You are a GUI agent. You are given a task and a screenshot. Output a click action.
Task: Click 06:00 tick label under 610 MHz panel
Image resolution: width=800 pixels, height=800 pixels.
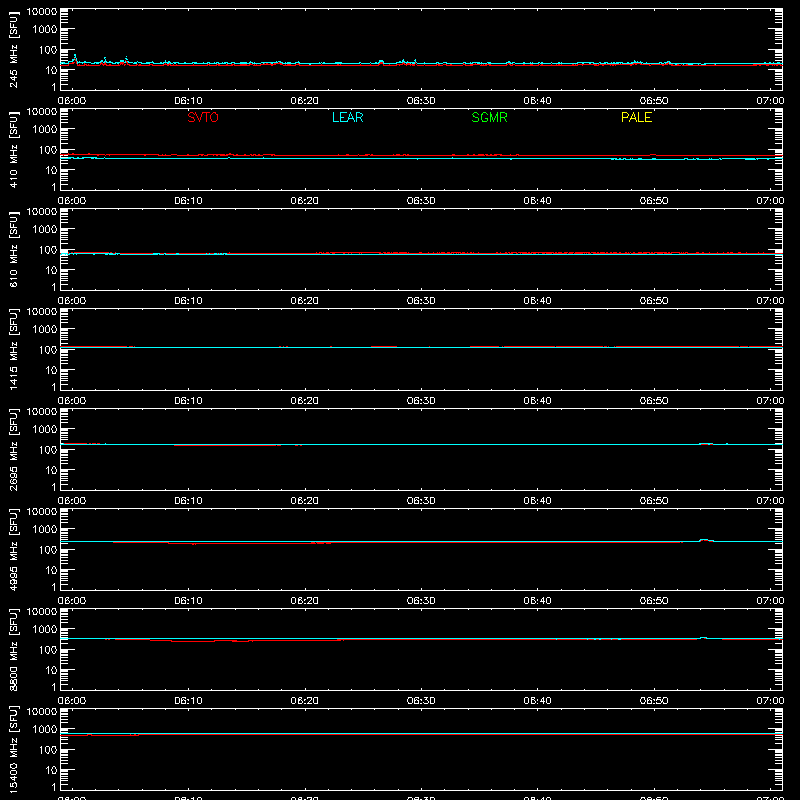[x=72, y=301]
